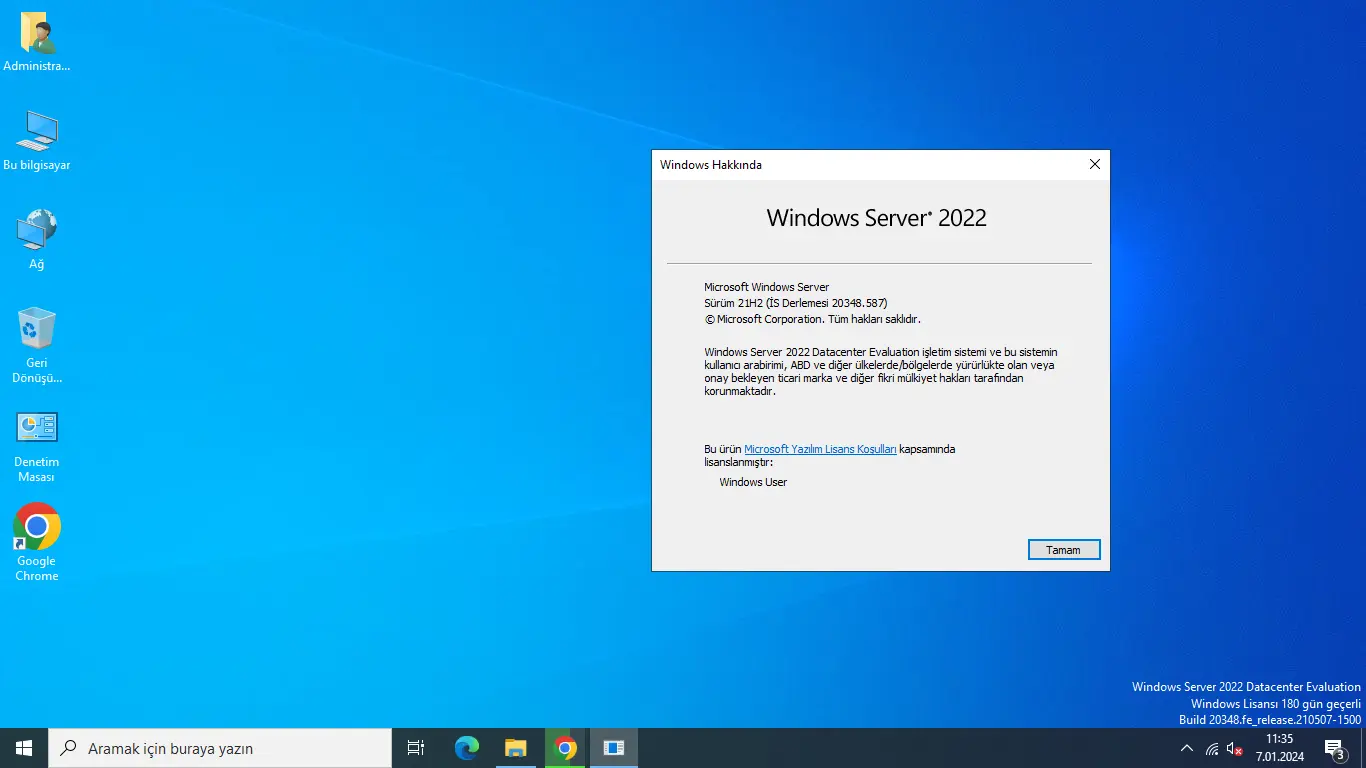Close the Windows Hakkında dialog

[x=1095, y=165]
